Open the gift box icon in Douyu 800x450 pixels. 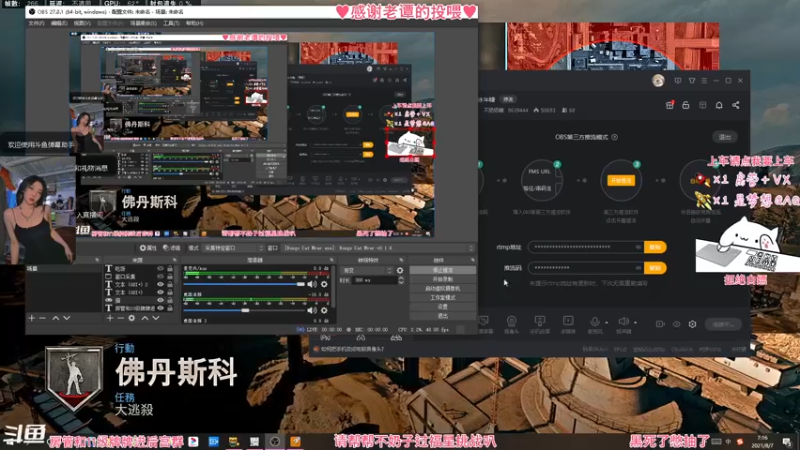point(669,105)
